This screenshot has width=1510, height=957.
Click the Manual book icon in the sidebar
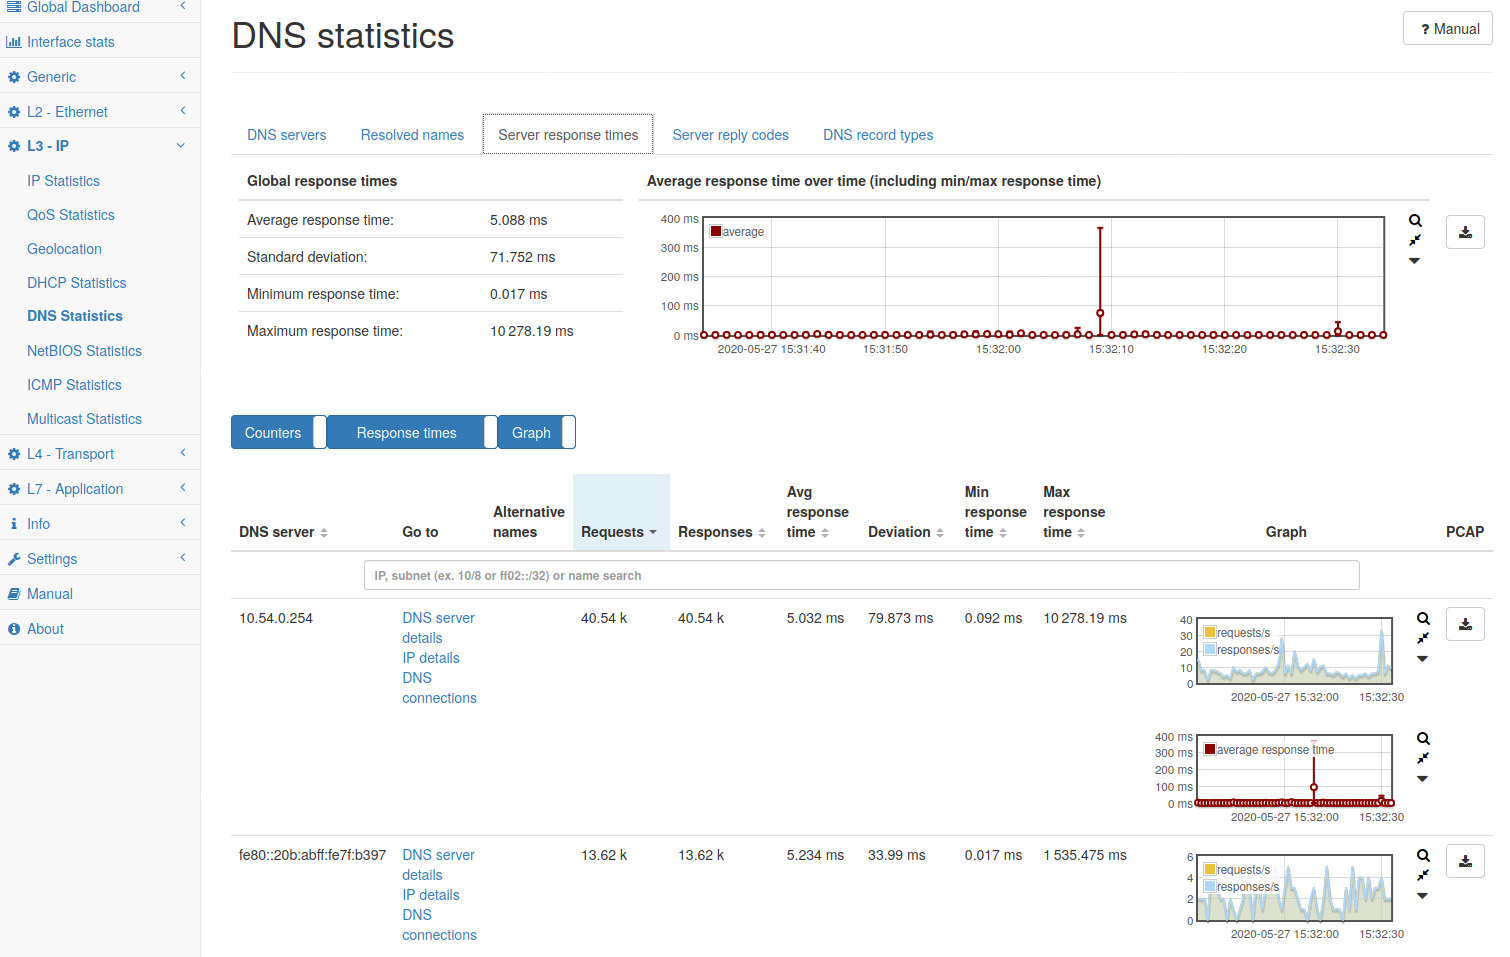(14, 594)
